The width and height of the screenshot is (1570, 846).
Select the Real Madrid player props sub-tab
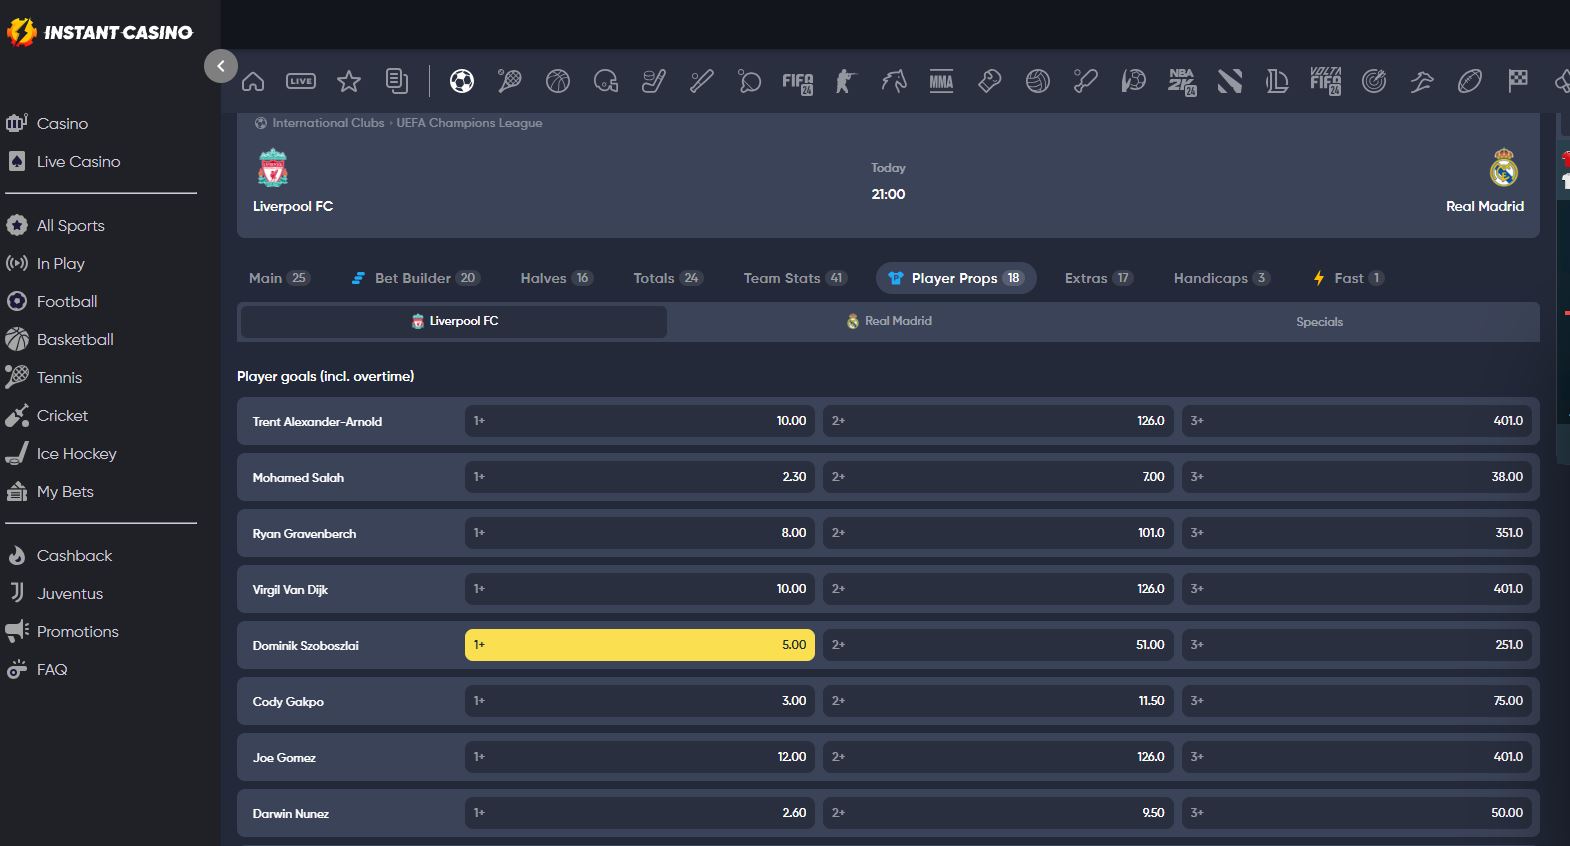pos(889,321)
